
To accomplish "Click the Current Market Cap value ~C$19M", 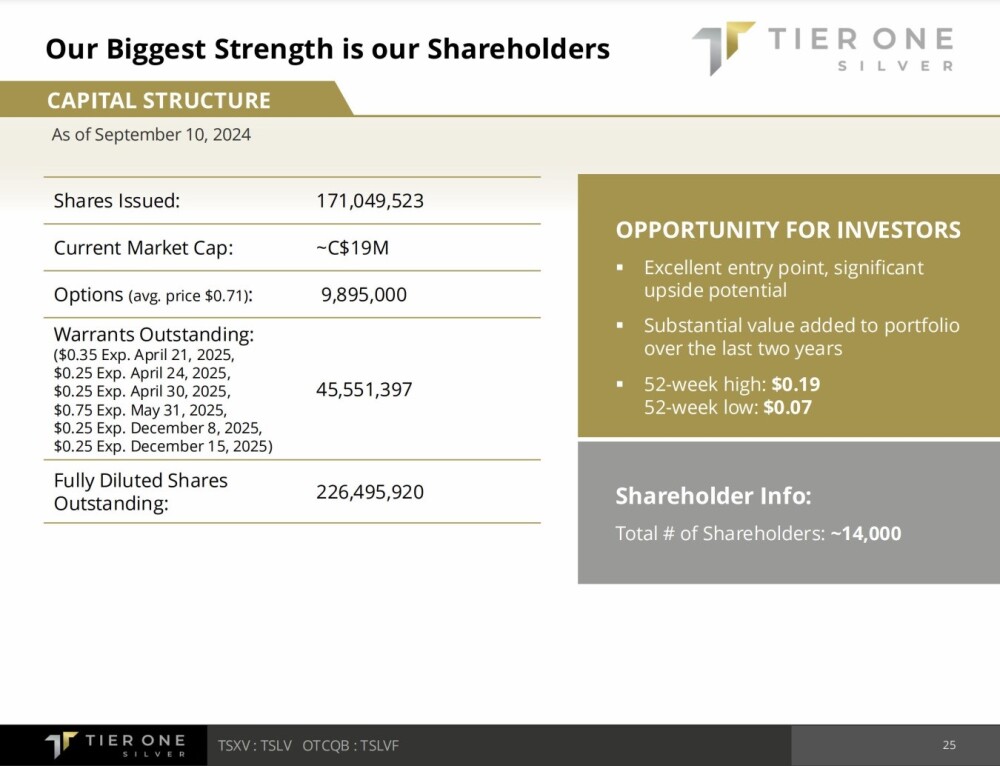I will coord(352,248).
